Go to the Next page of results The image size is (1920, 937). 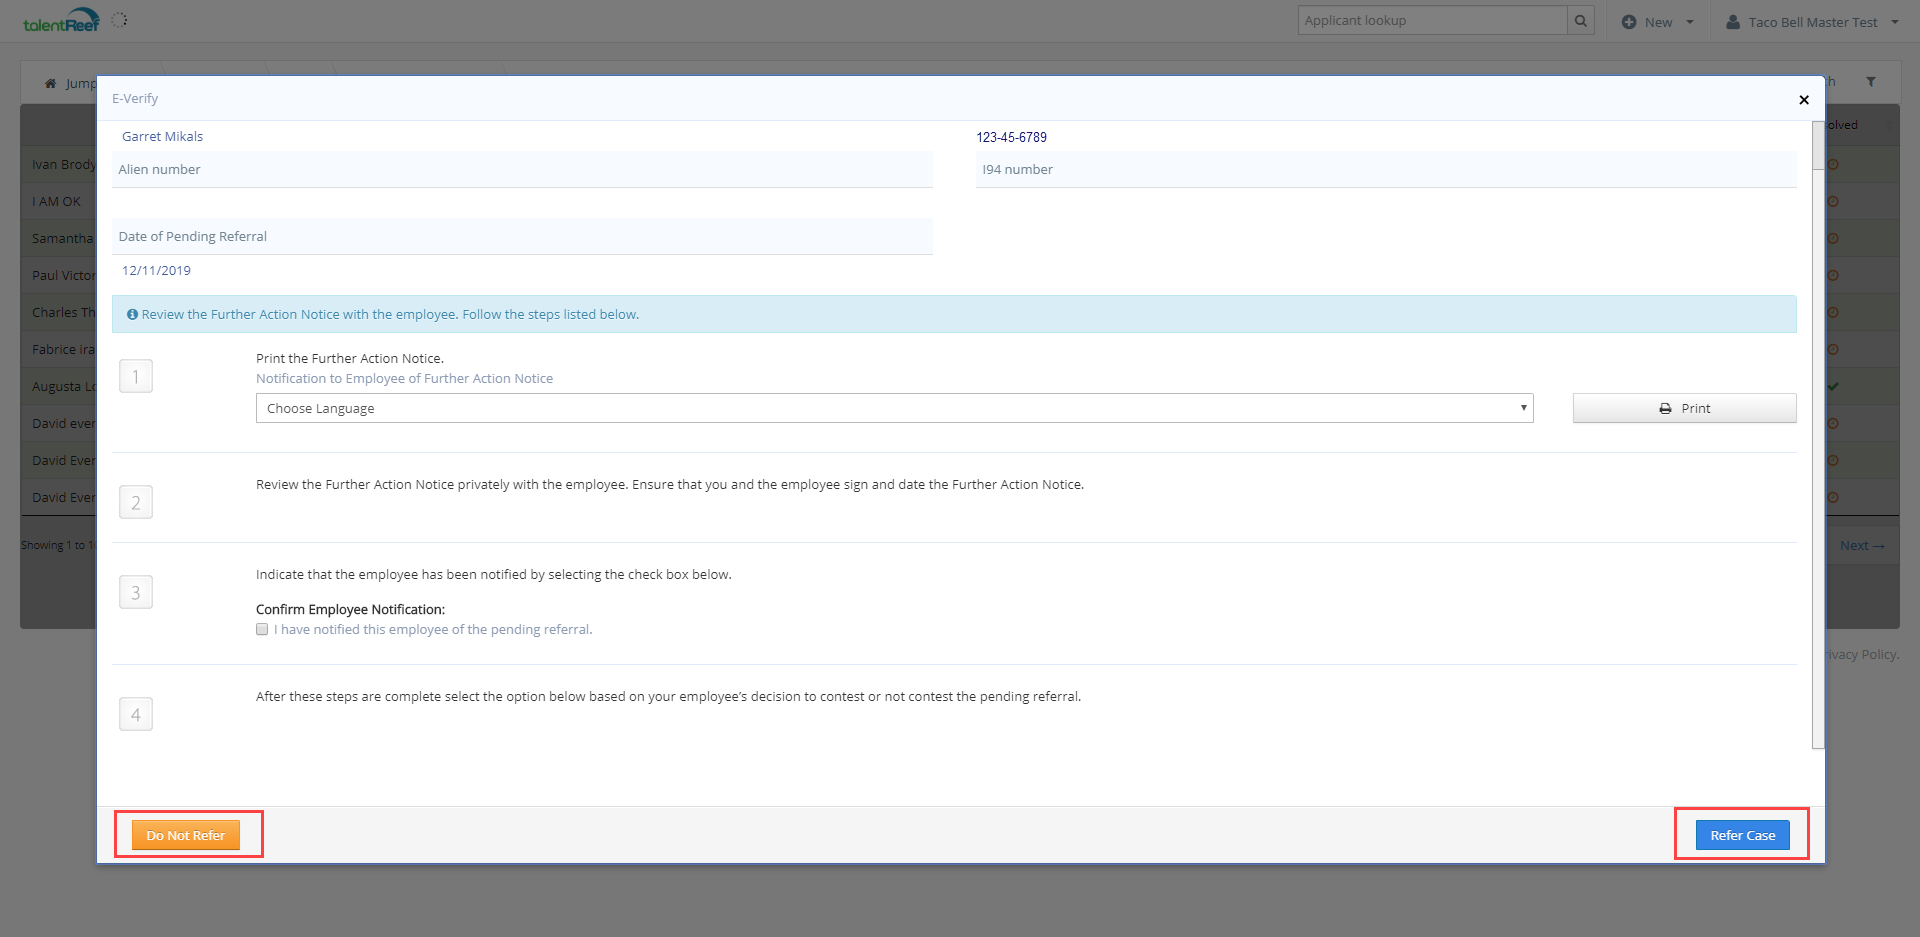[1861, 546]
